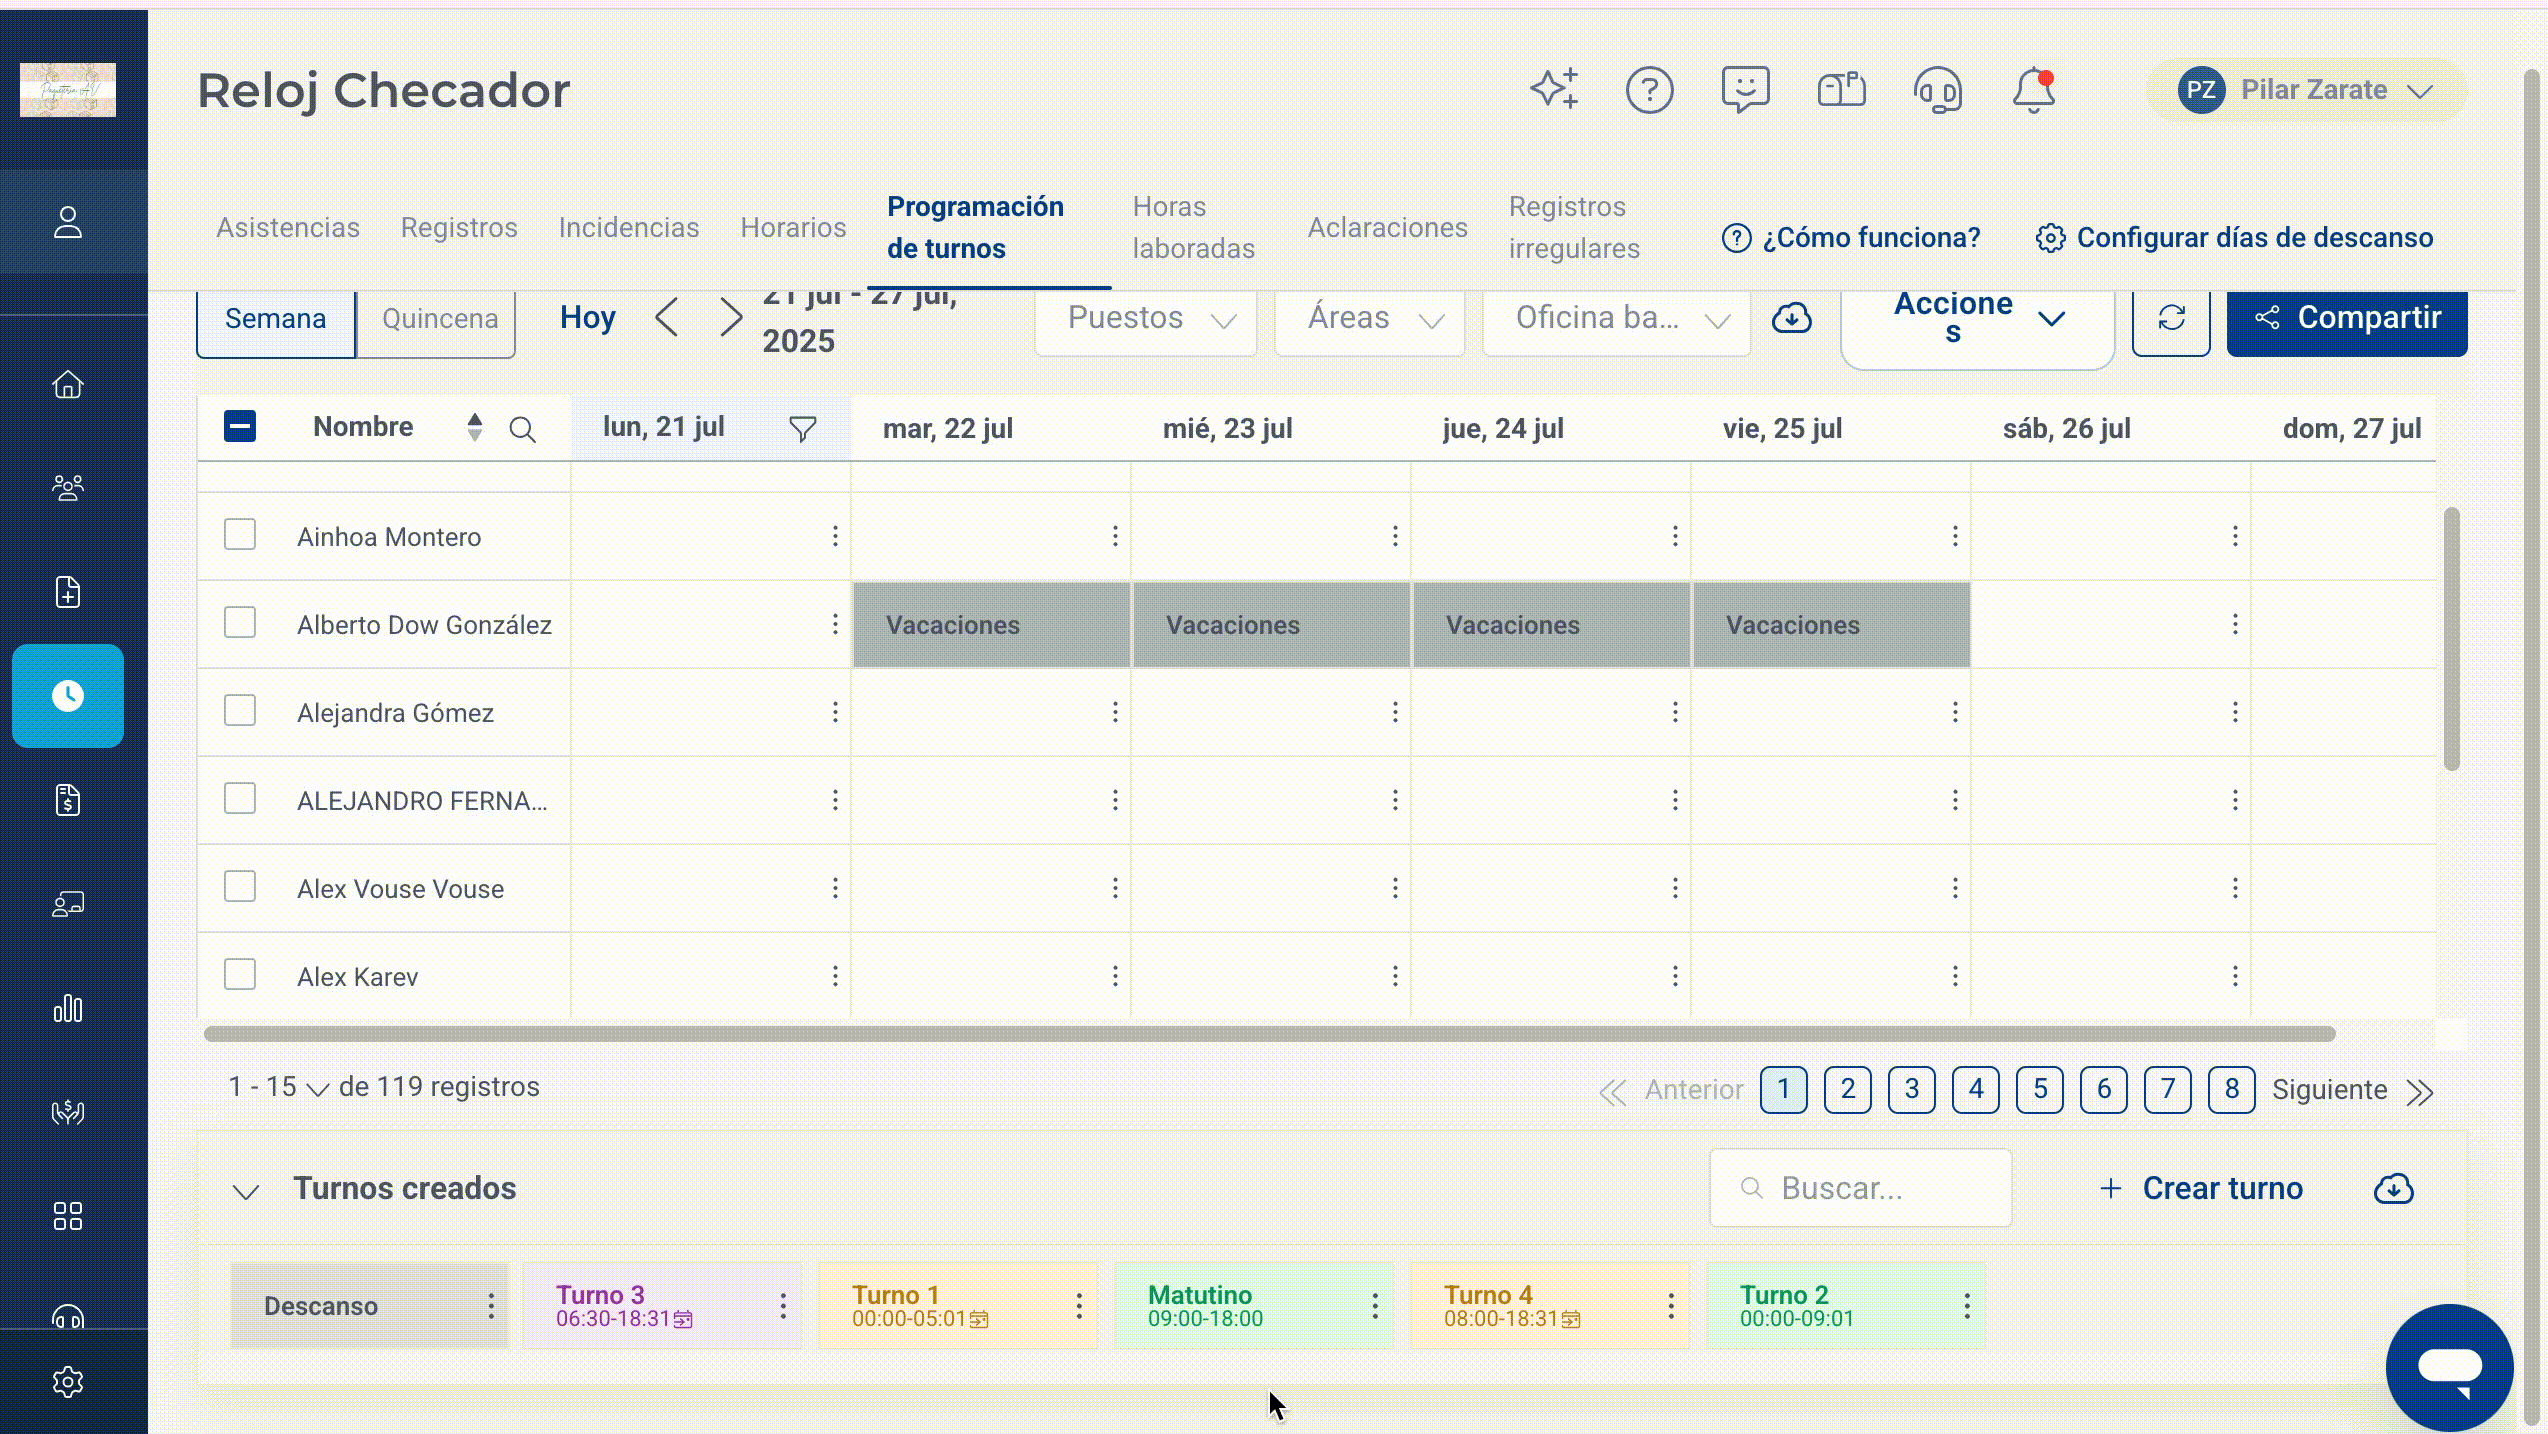
Task: Open filter on lun, 21 jul column
Action: pos(802,429)
